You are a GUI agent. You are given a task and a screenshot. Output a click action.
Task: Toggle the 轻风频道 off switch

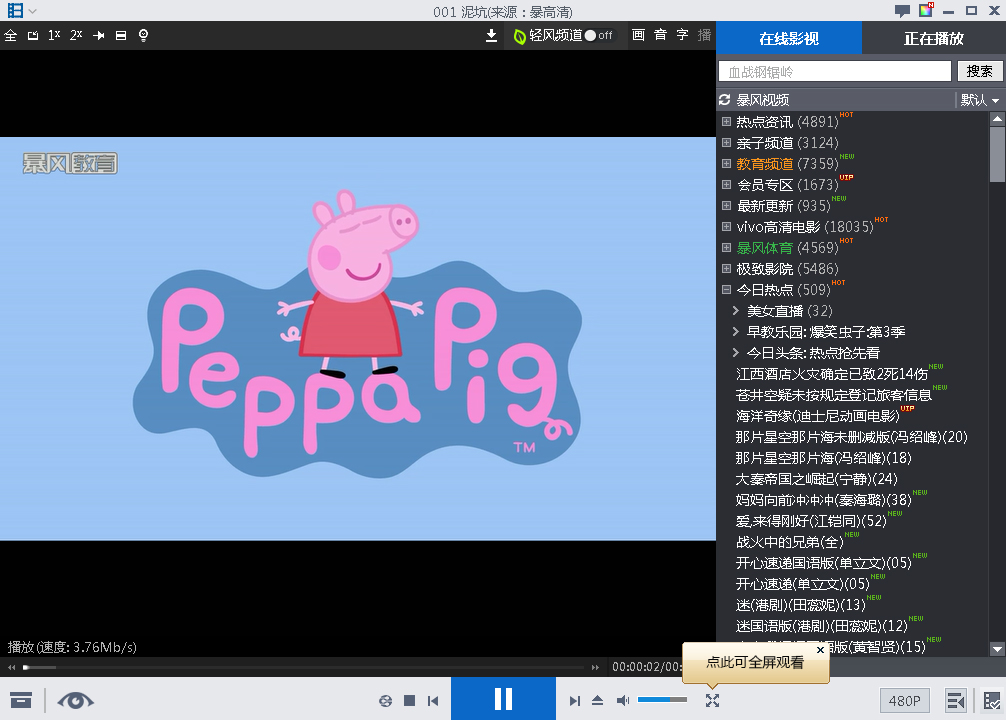598,36
